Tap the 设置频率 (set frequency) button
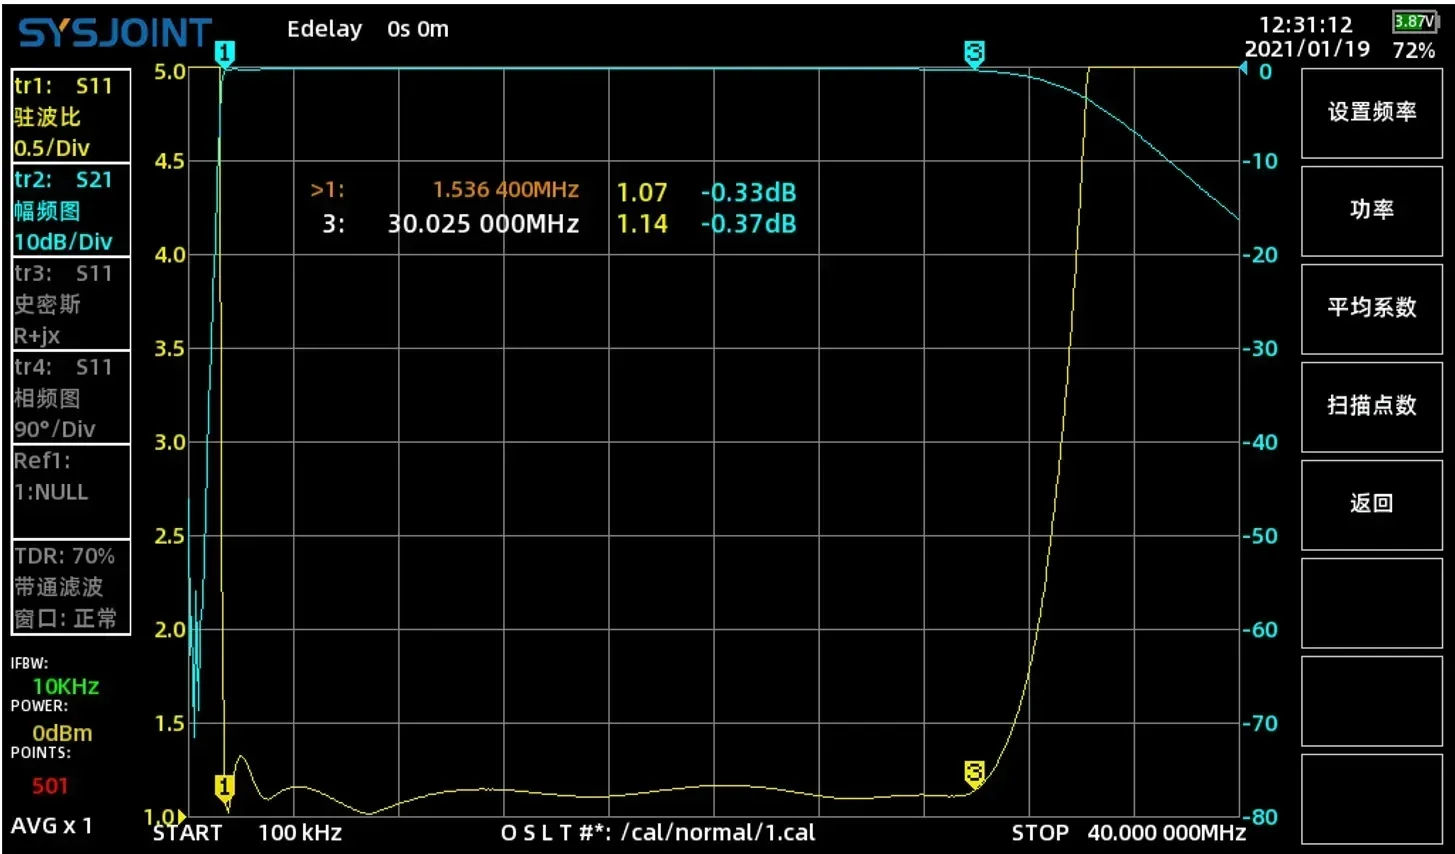1455x854 pixels. 1371,112
